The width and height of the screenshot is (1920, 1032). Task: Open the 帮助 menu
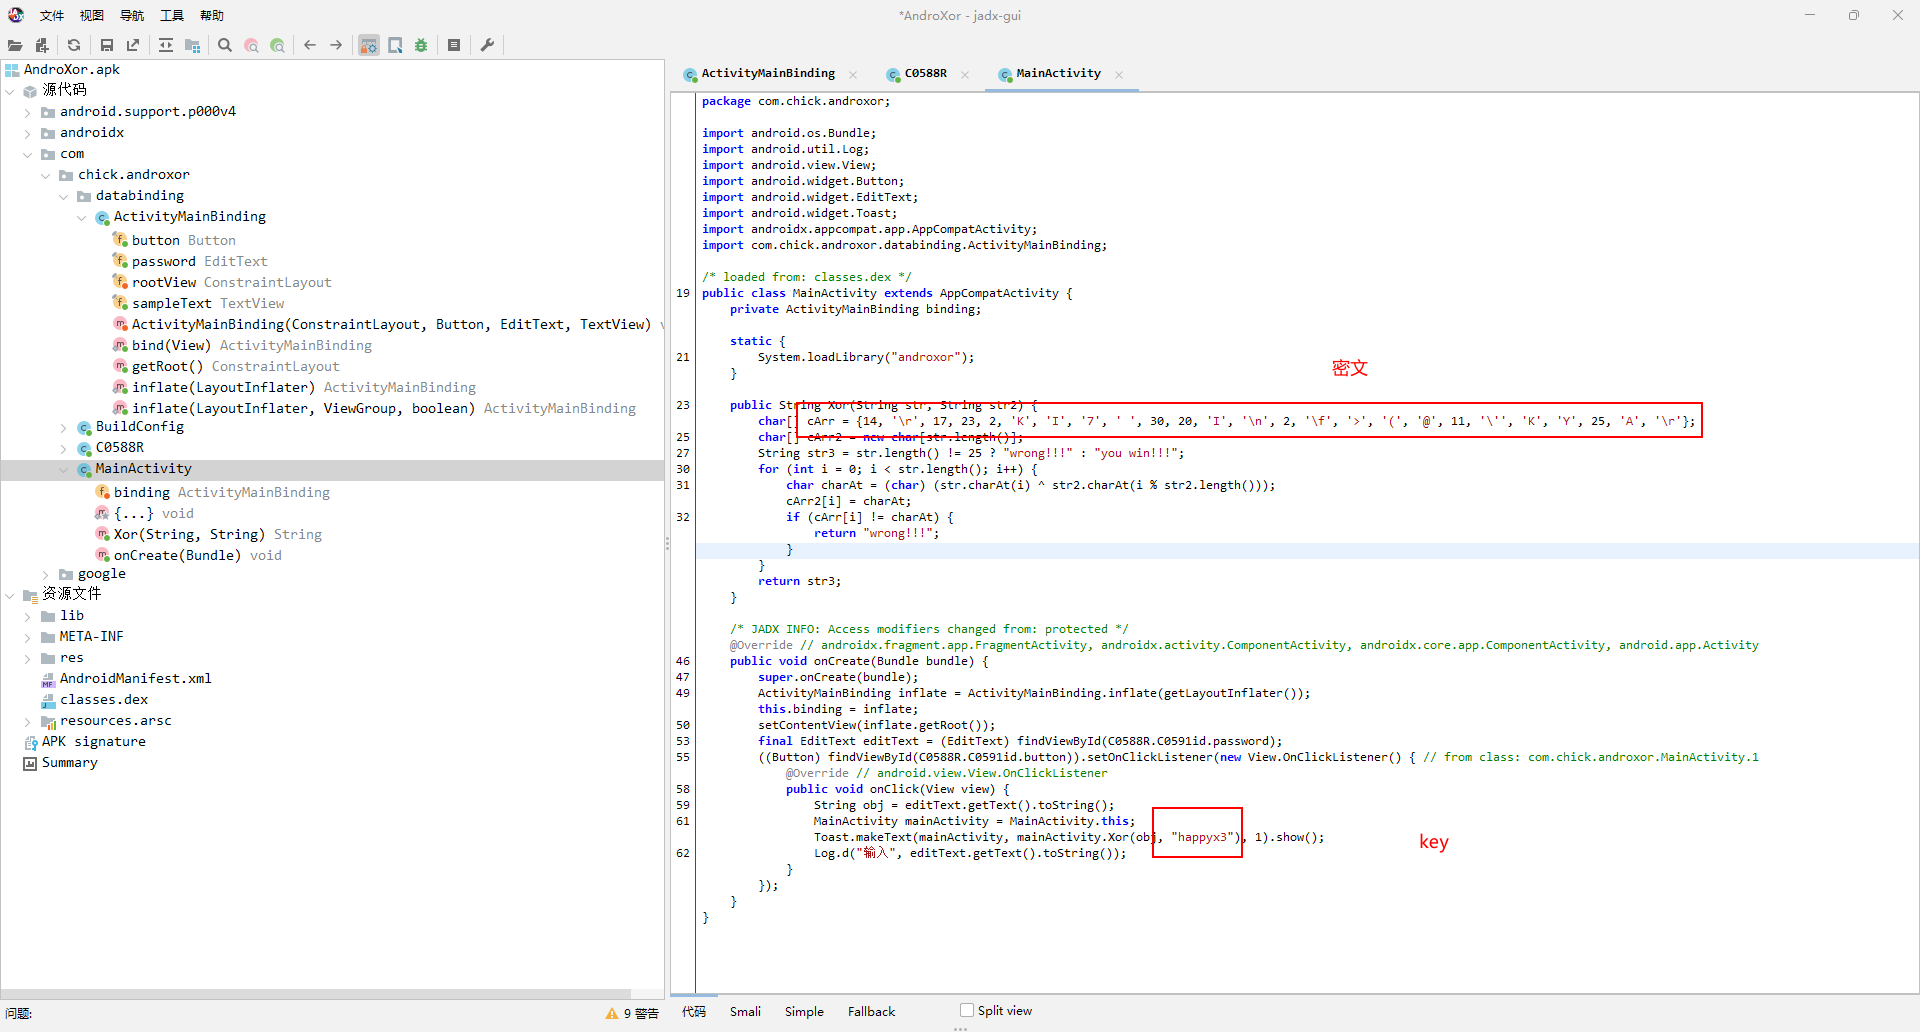212,16
